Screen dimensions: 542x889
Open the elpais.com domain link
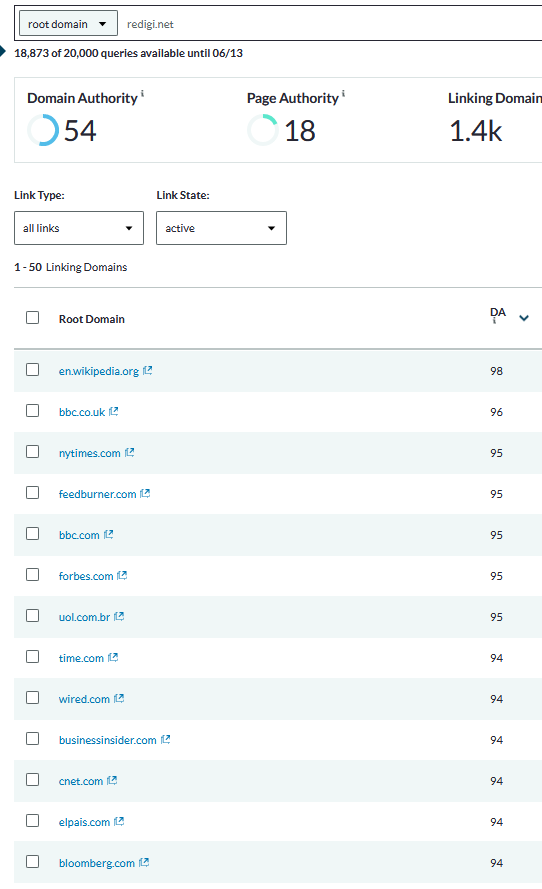click(84, 822)
